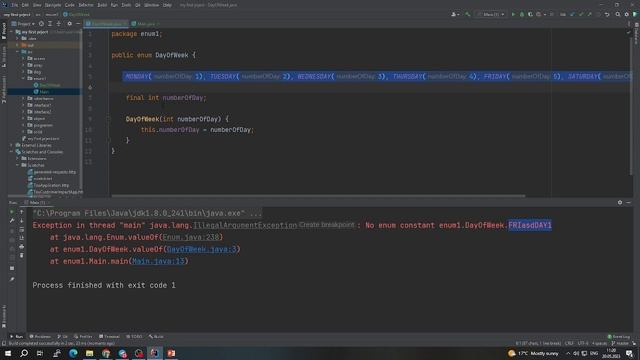Select Main class in project tree
This screenshot has height=360, width=640.
(44, 92)
